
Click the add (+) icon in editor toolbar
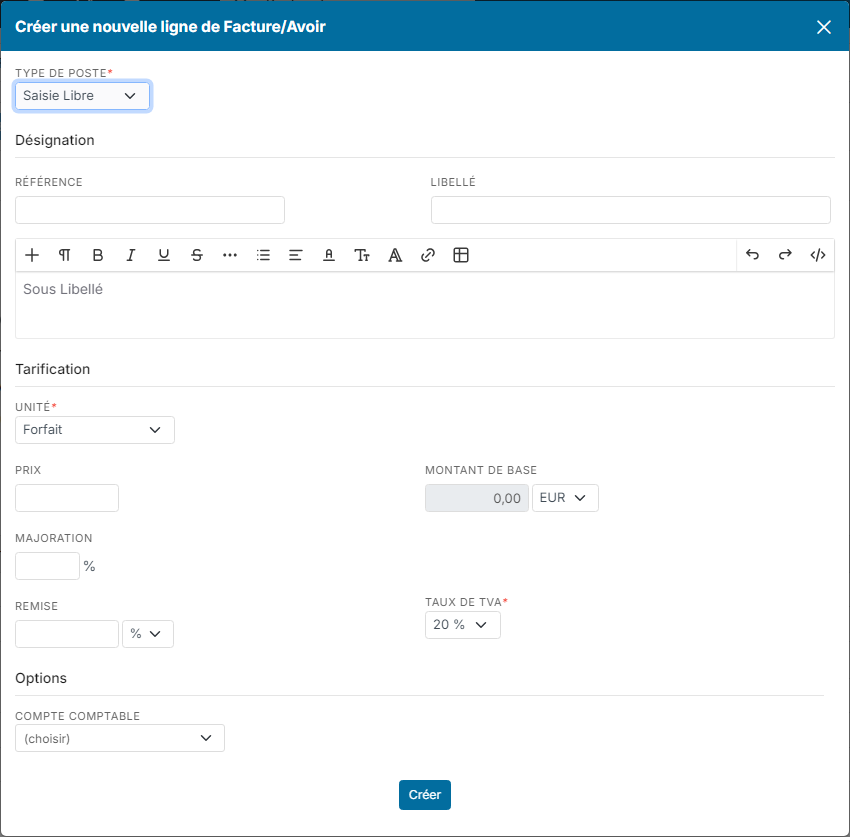[32, 255]
